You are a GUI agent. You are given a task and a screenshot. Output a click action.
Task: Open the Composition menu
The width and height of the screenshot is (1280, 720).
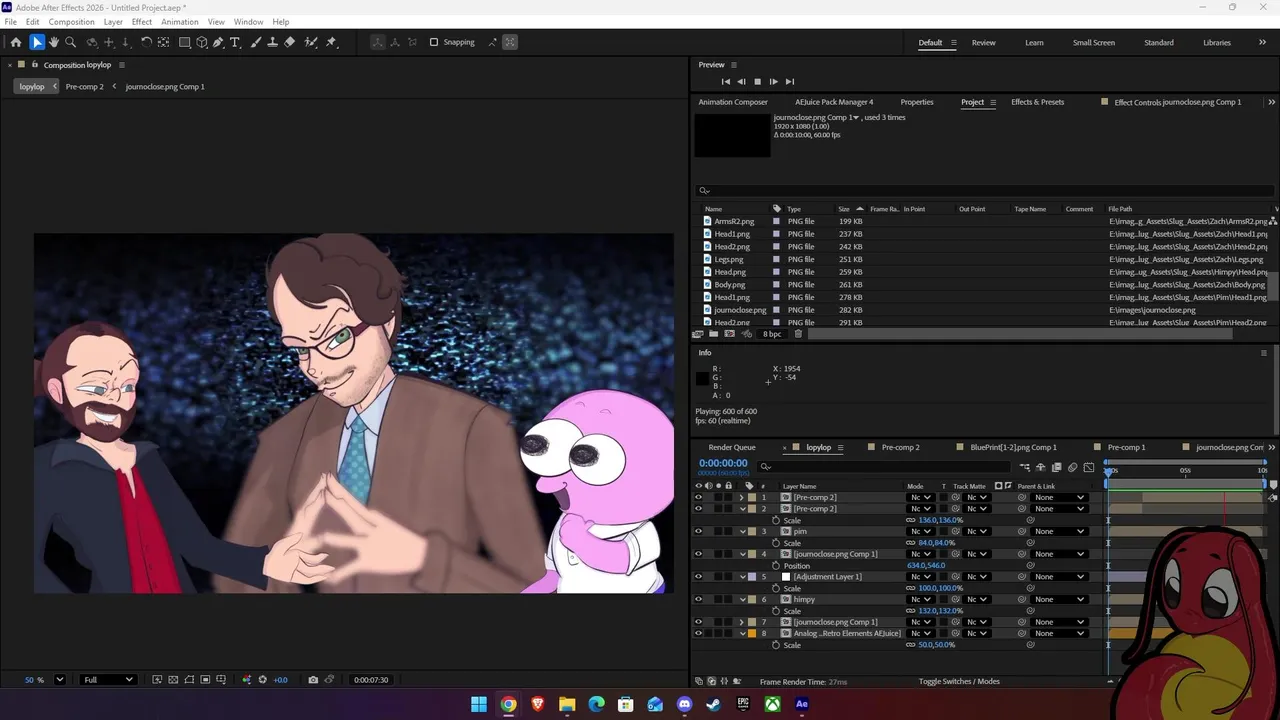[x=71, y=22]
